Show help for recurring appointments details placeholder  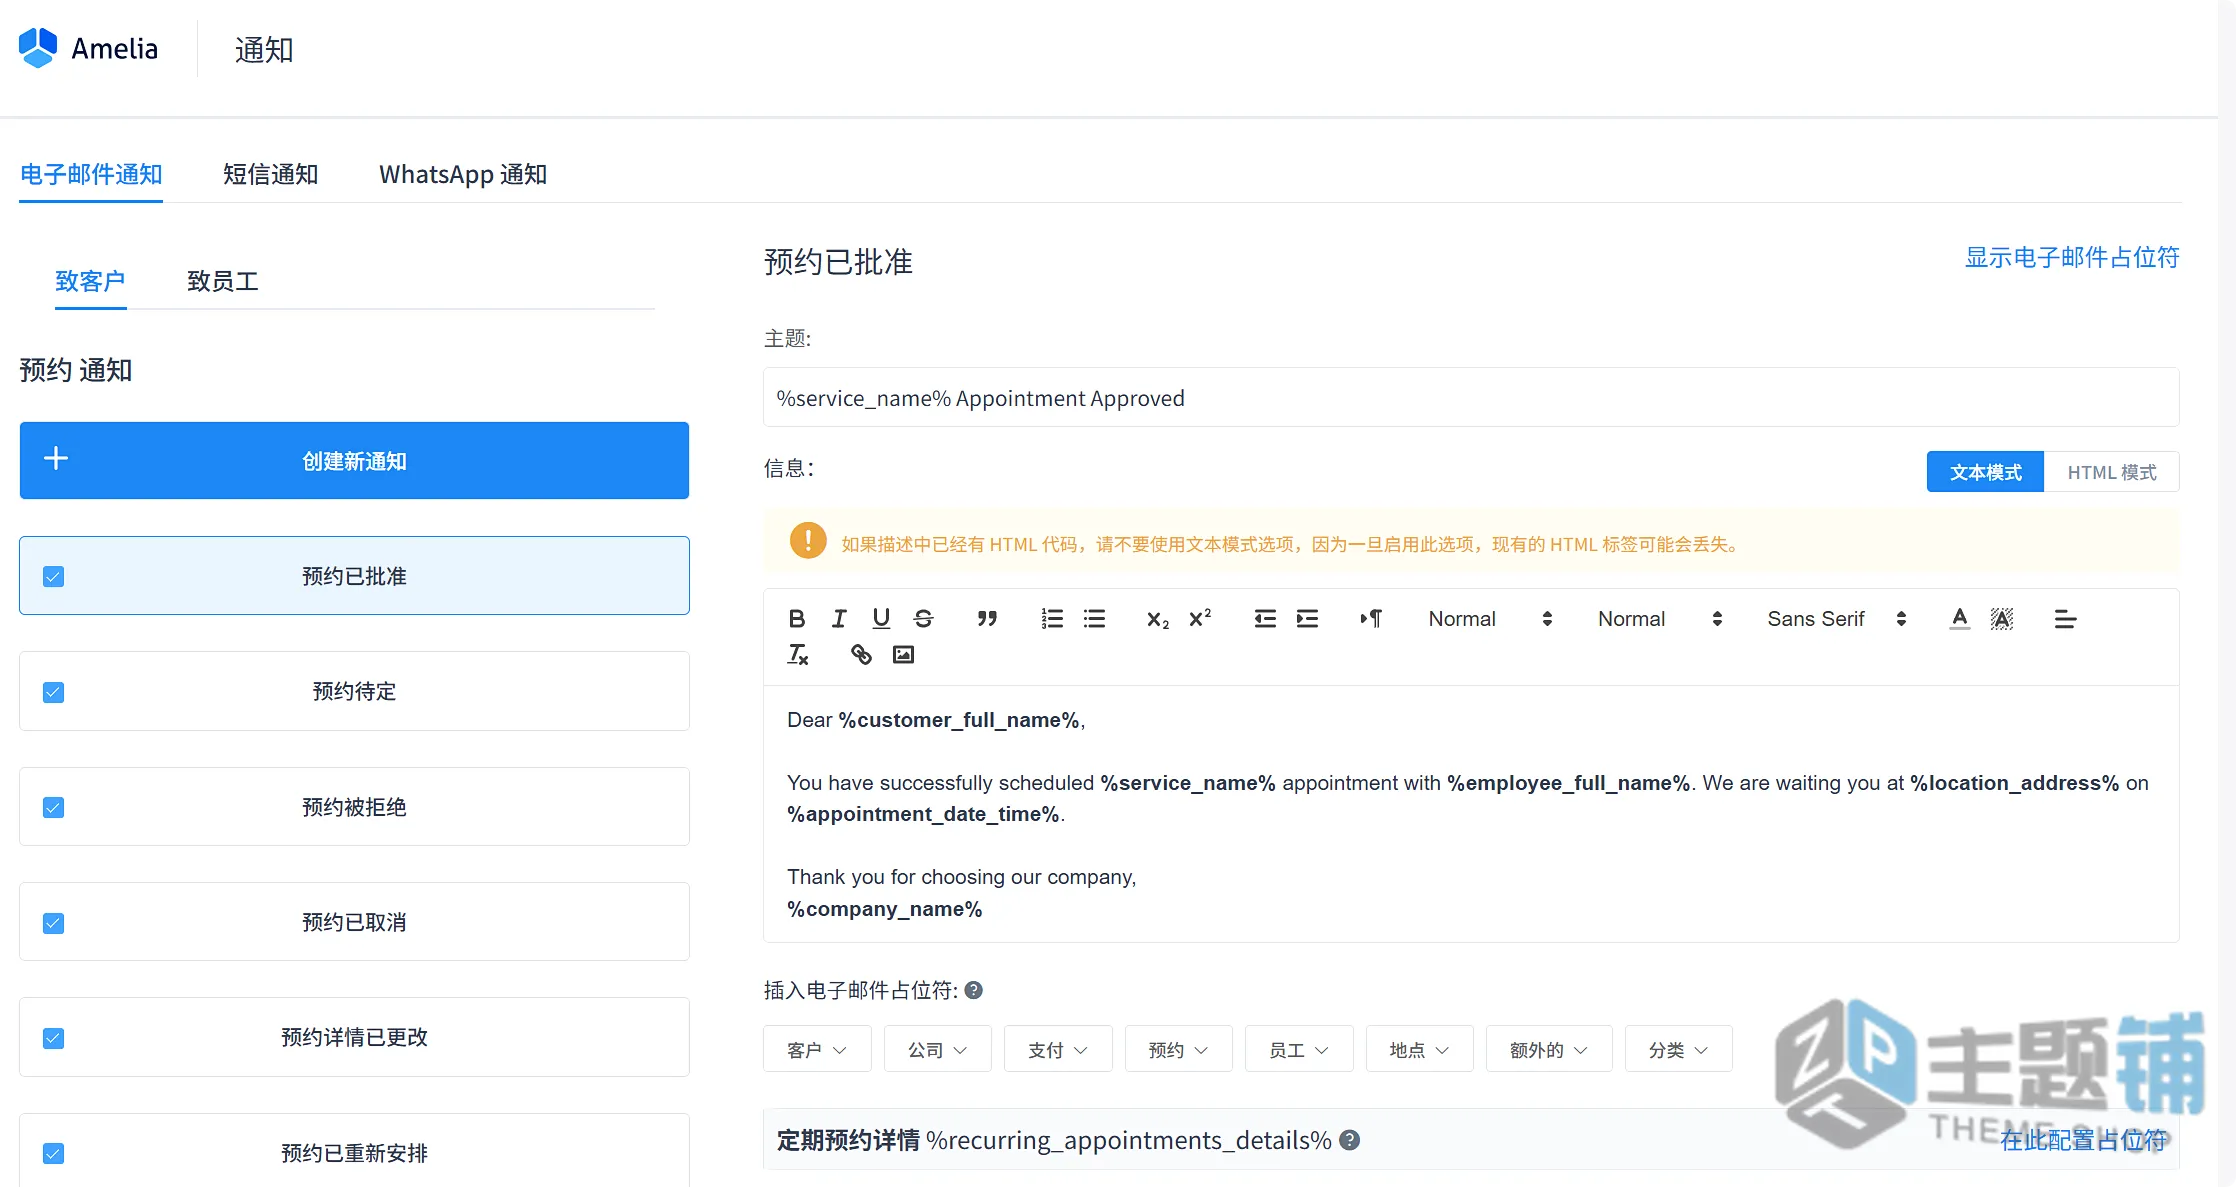[x=1349, y=1140]
